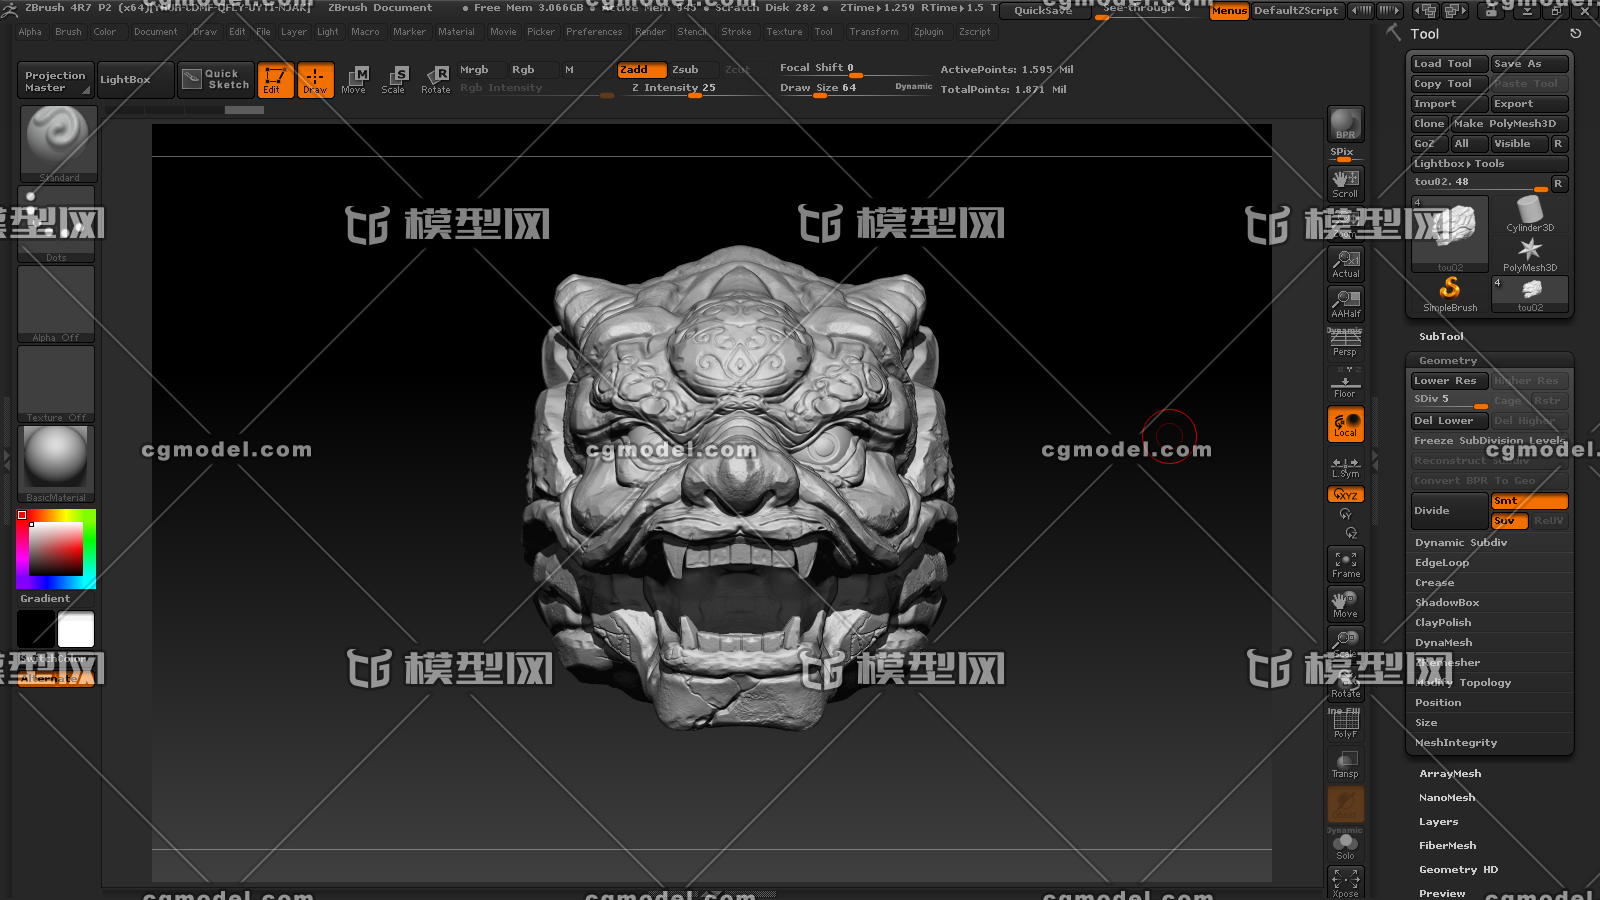Open Projection Master
Image resolution: width=1600 pixels, height=900 pixels.
point(55,81)
